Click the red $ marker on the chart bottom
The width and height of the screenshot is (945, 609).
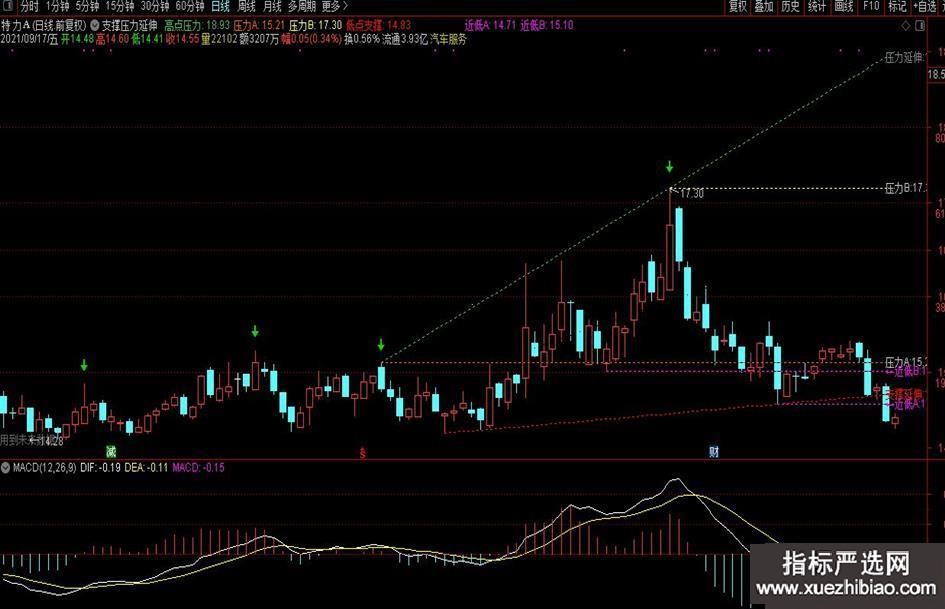[363, 453]
